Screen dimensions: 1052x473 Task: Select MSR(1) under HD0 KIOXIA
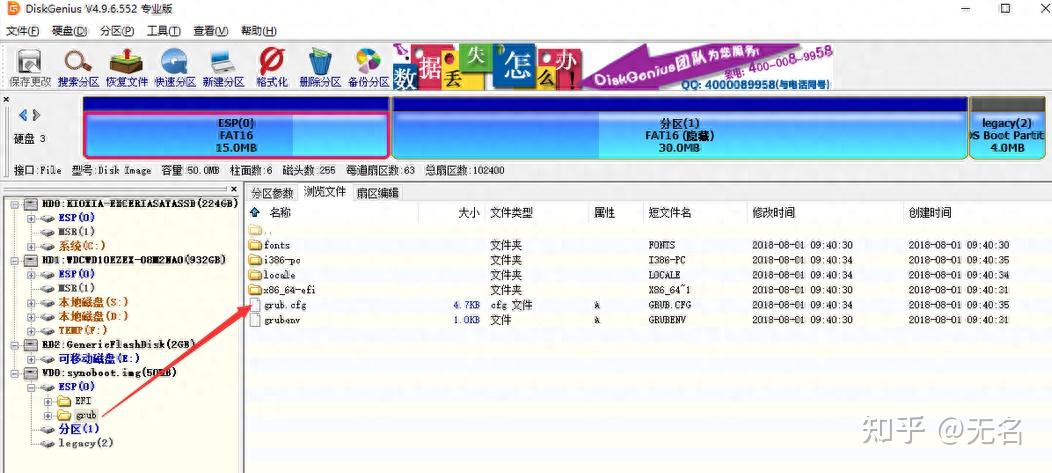[76, 232]
